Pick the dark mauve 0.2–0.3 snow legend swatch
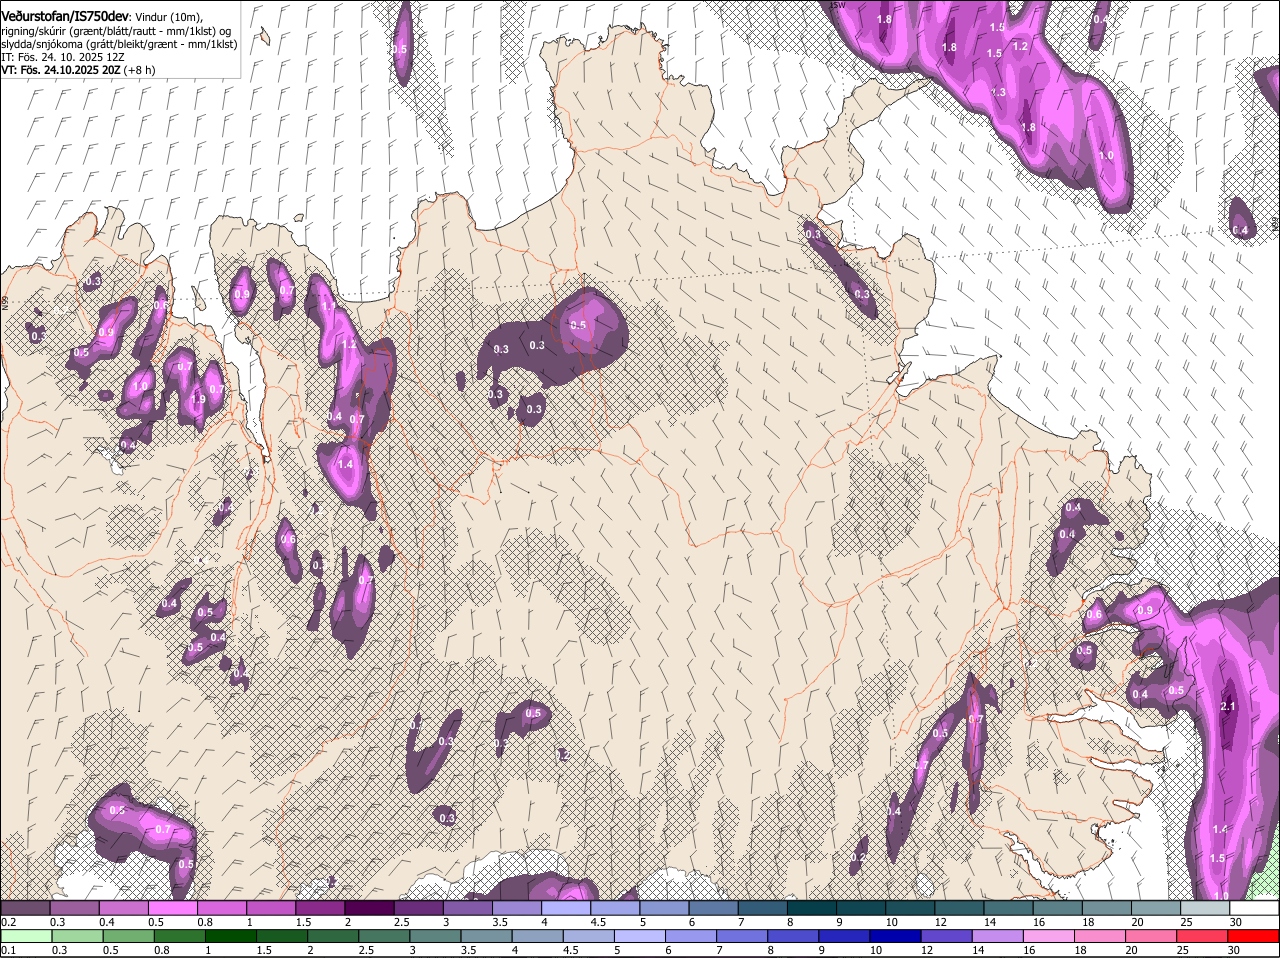Image resolution: width=1280 pixels, height=958 pixels. click(x=25, y=908)
